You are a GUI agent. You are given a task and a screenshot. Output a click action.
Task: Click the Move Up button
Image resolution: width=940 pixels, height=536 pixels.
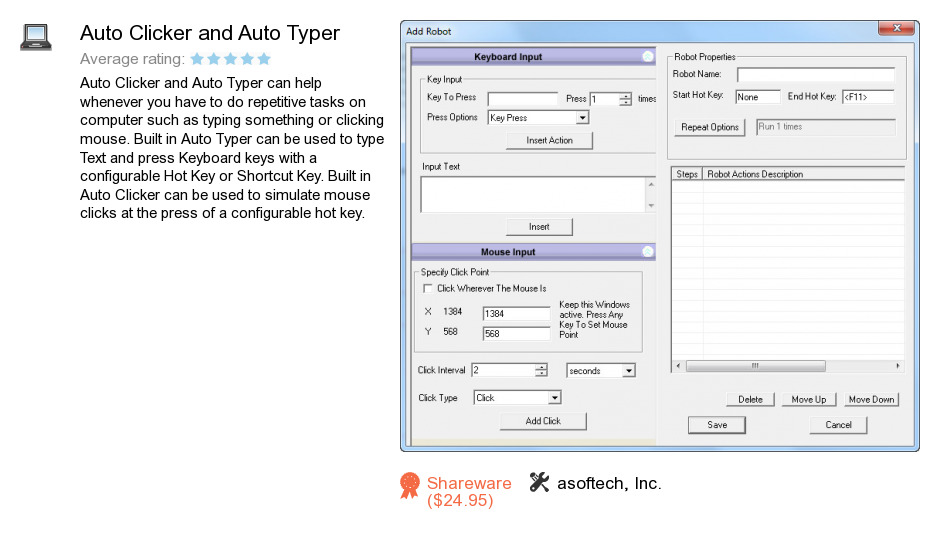click(809, 399)
